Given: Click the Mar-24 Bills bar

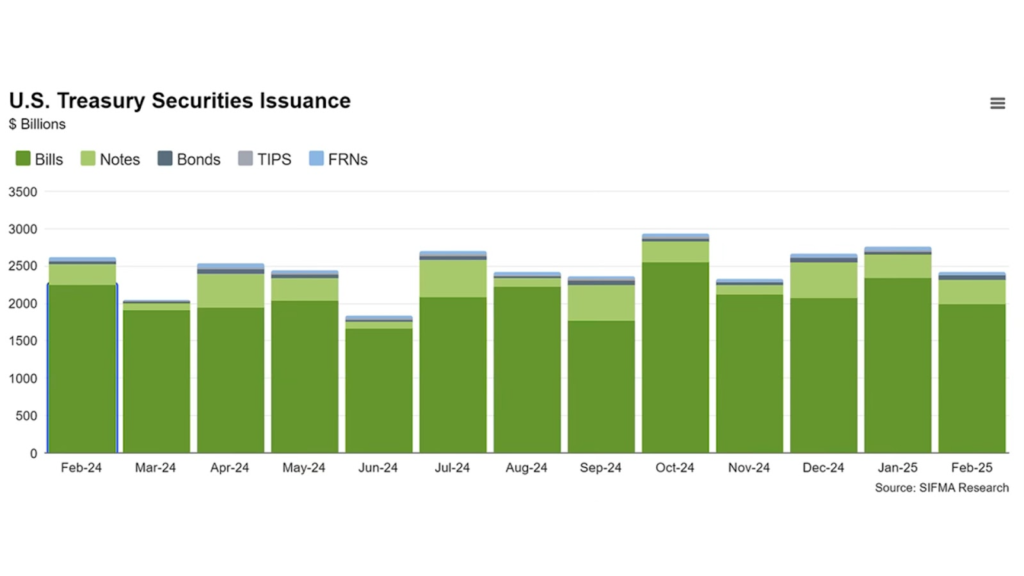Looking at the screenshot, I should pyautogui.click(x=156, y=382).
